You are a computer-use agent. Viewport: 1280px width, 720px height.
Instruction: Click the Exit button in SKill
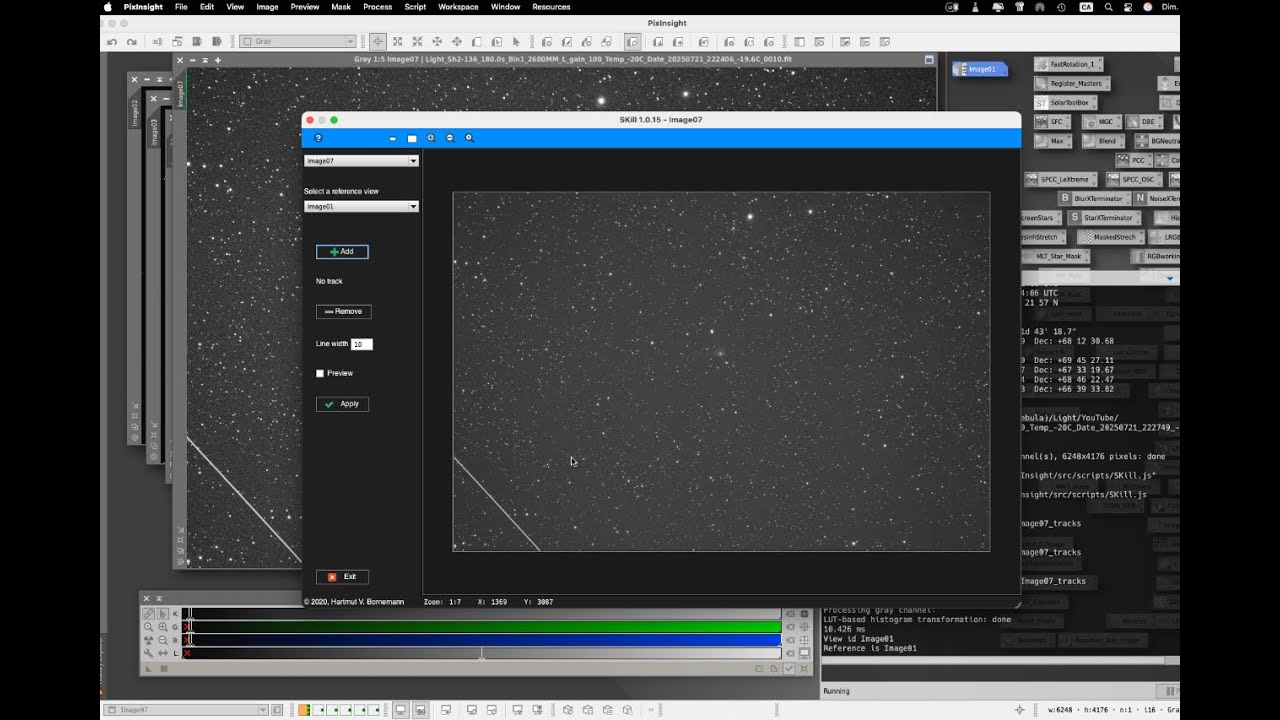342,577
